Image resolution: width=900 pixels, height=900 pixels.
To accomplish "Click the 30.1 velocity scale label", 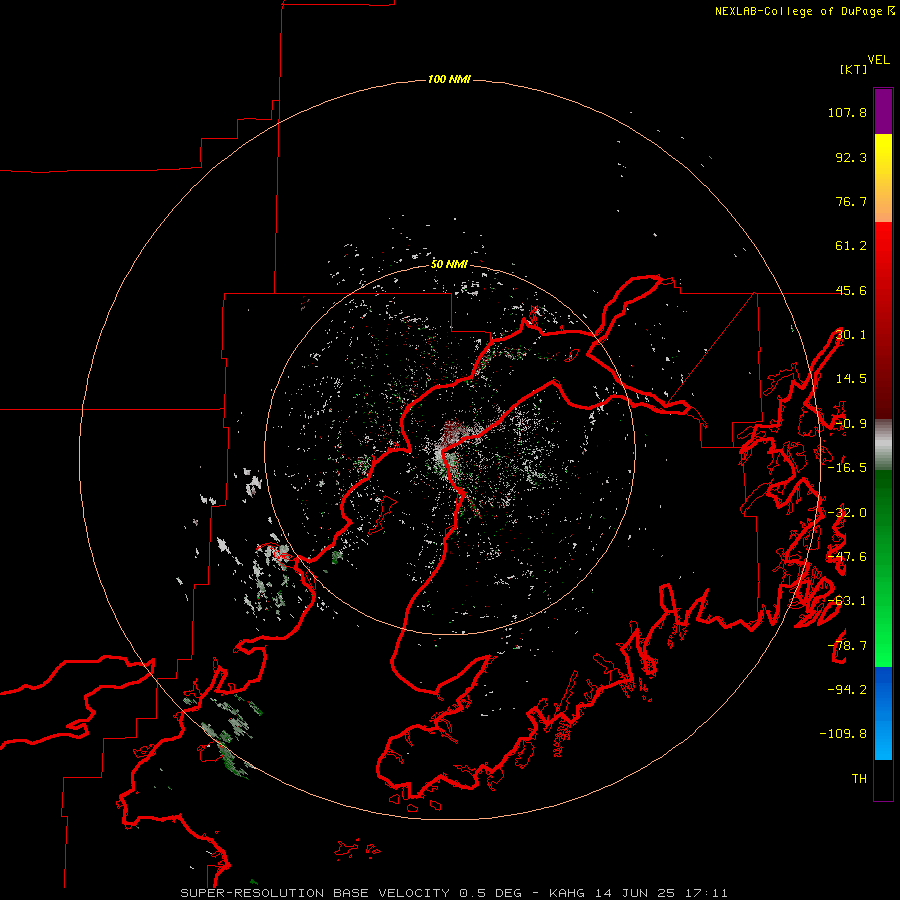I will 851,335.
